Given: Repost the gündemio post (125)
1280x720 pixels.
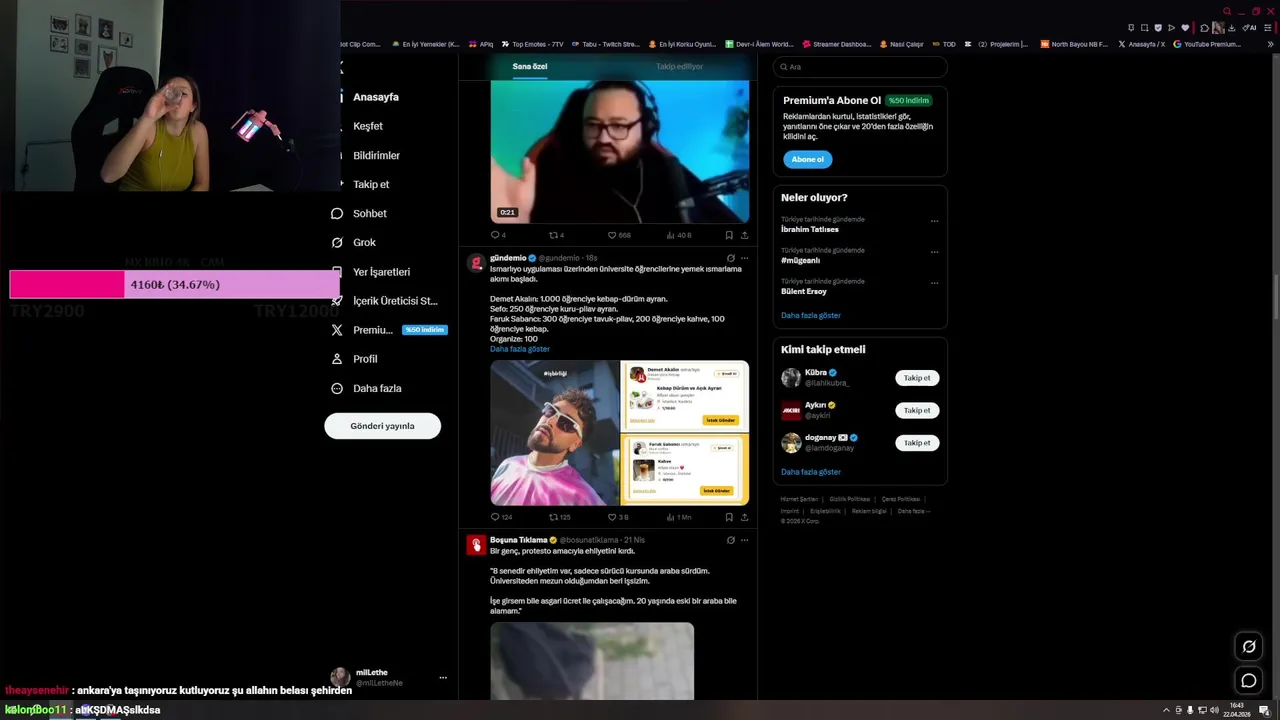Looking at the screenshot, I should (560, 517).
